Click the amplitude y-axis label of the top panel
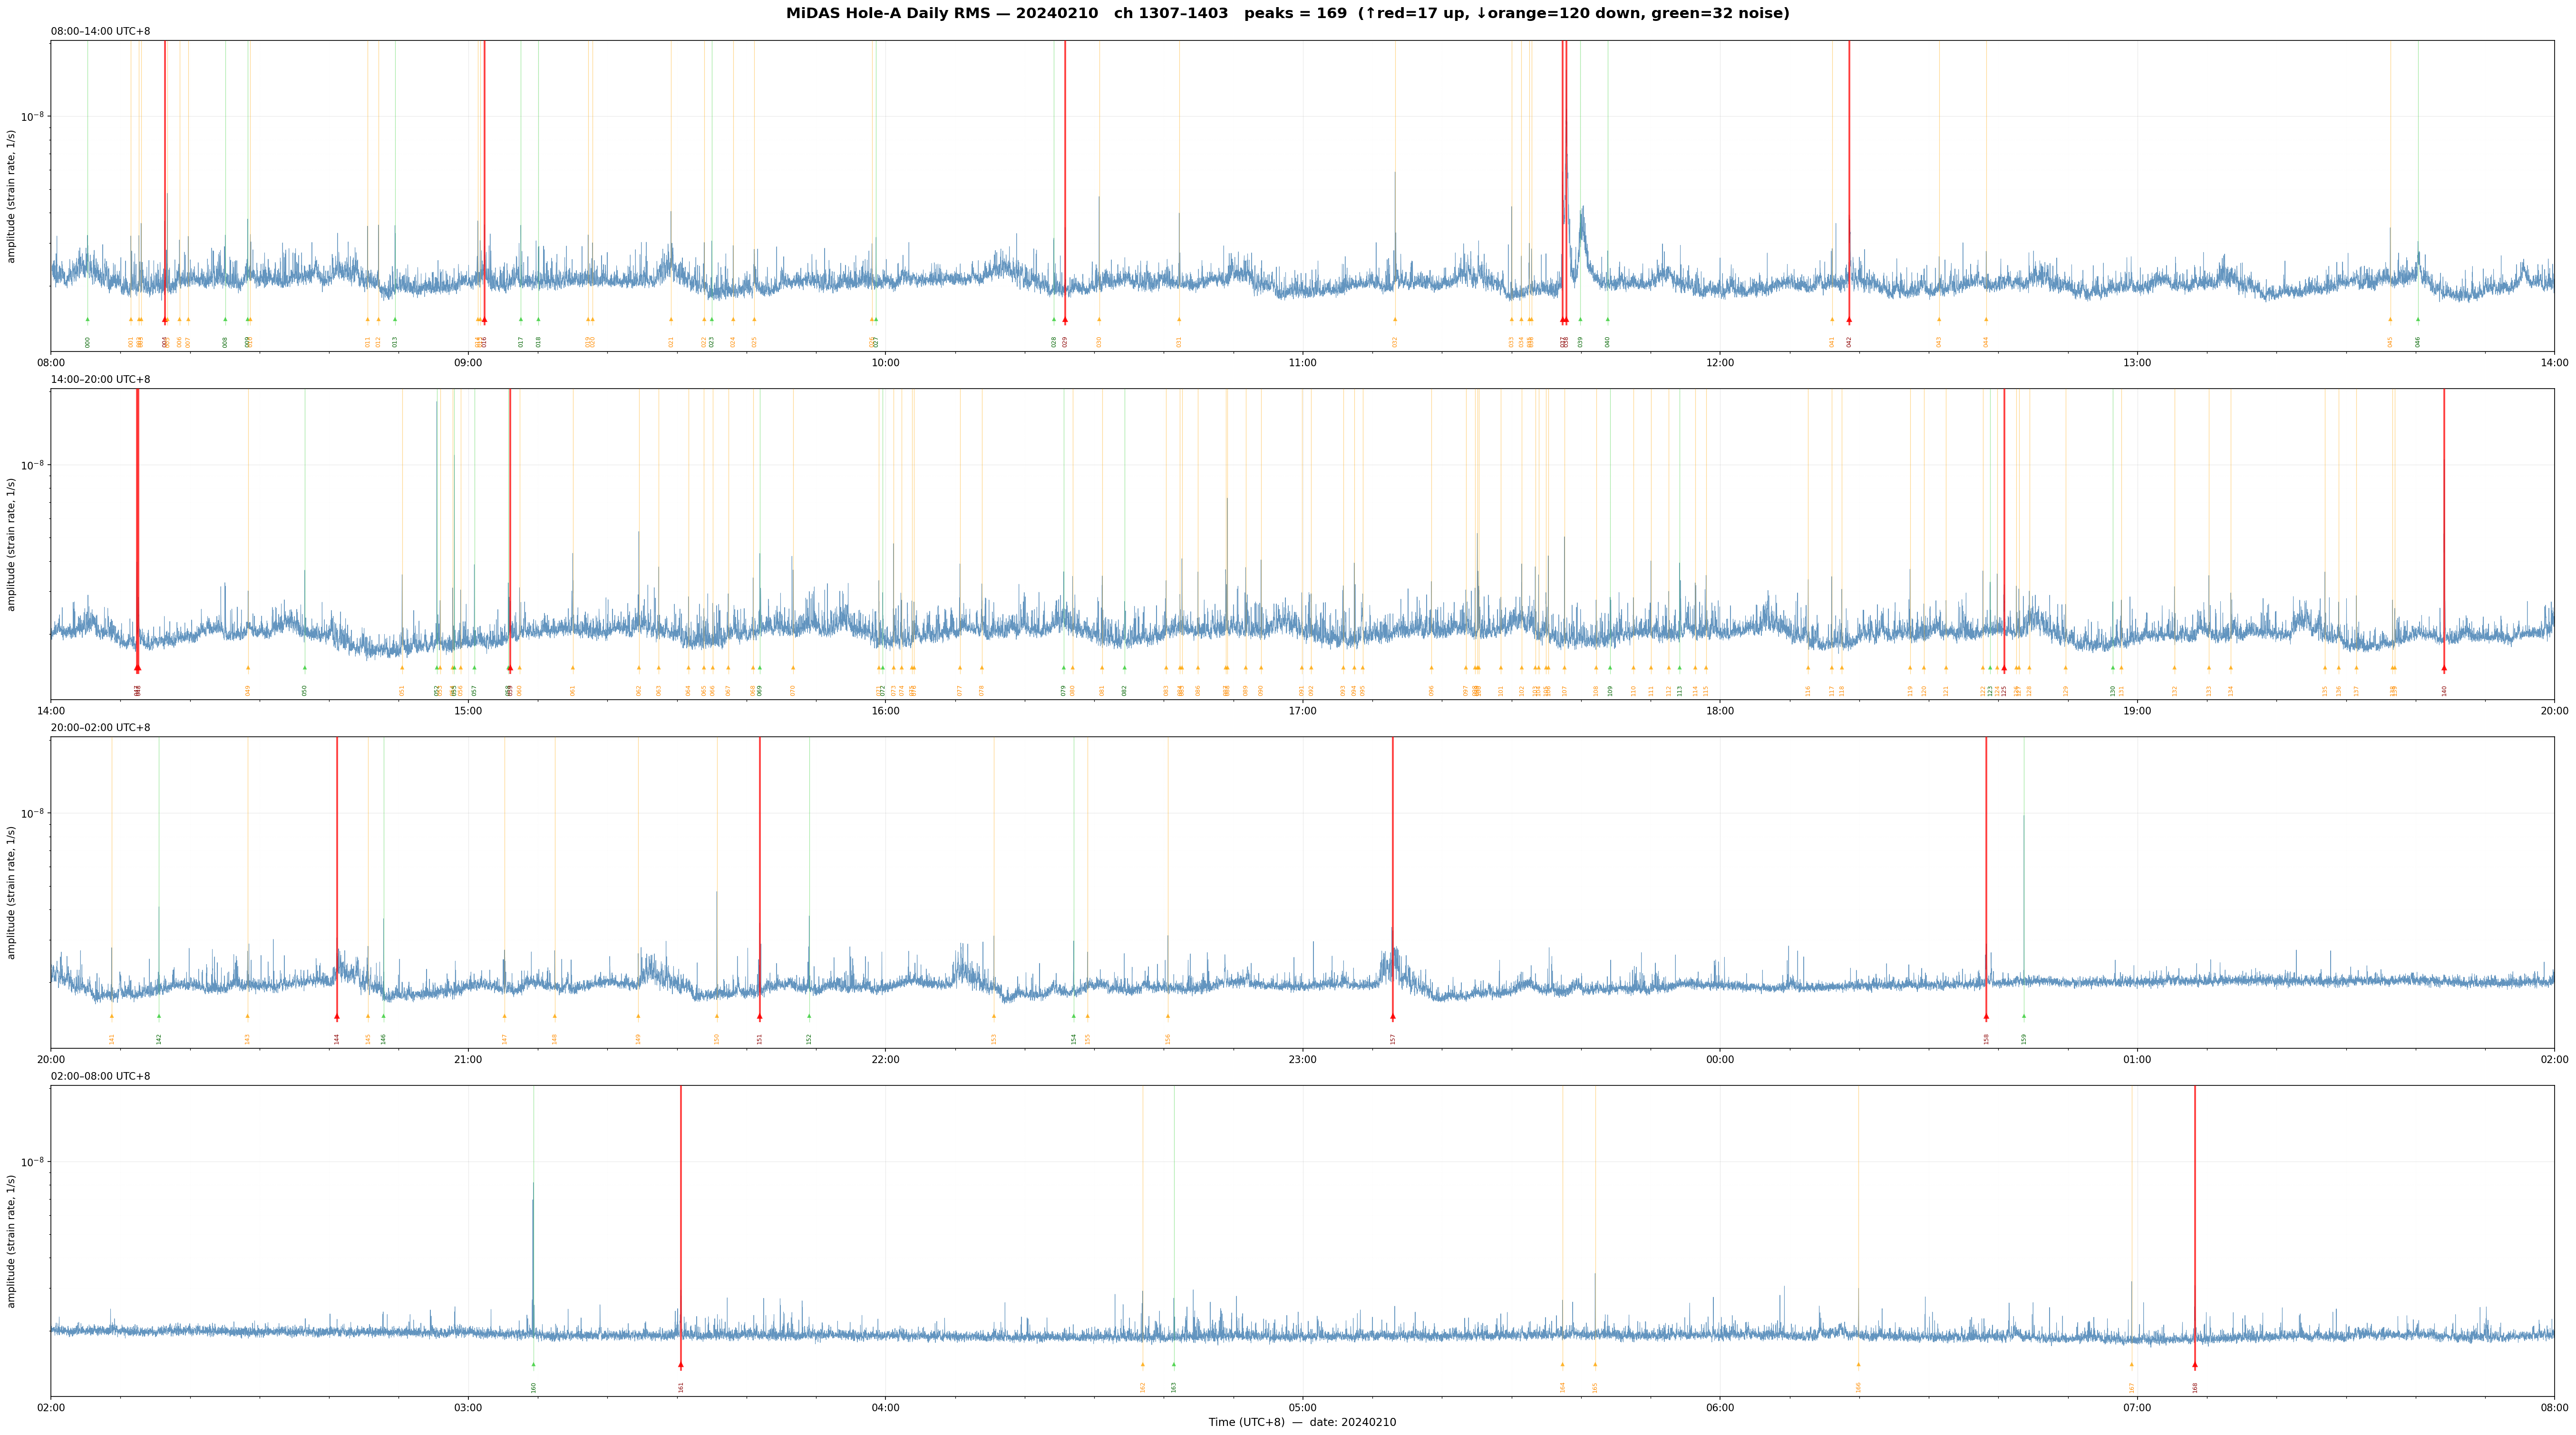Image resolution: width=2576 pixels, height=1435 pixels. click(x=12, y=196)
